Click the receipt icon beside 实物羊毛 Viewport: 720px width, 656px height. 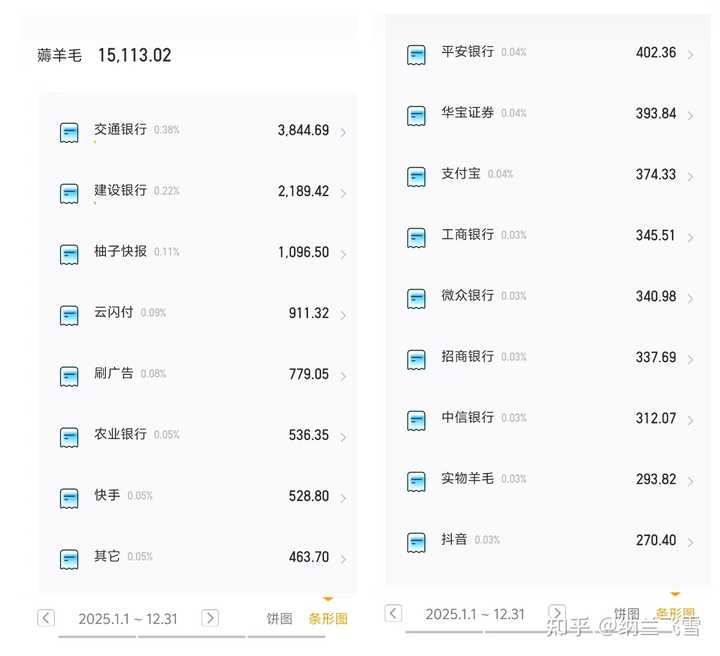click(416, 481)
